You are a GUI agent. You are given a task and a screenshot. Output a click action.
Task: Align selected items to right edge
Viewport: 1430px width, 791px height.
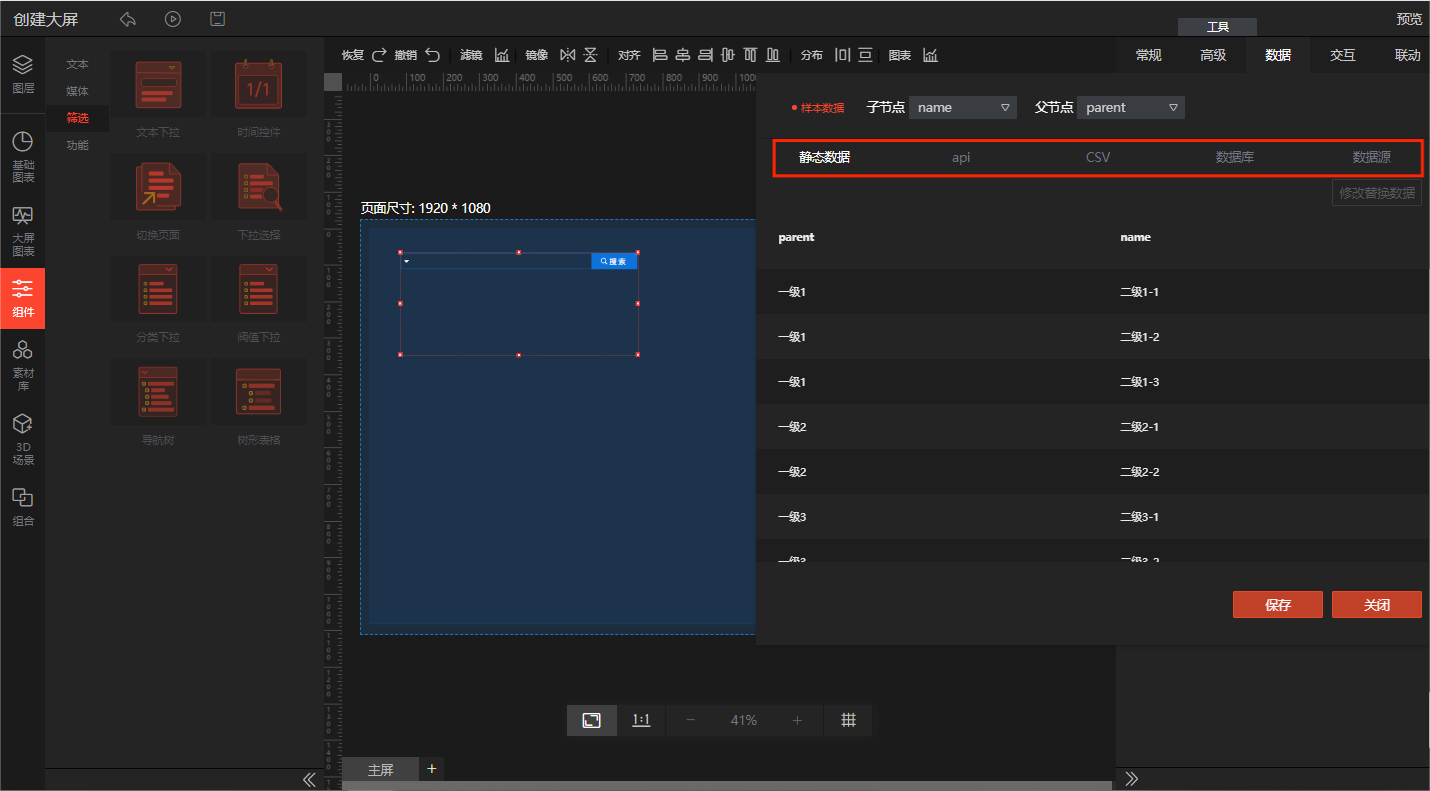click(706, 55)
